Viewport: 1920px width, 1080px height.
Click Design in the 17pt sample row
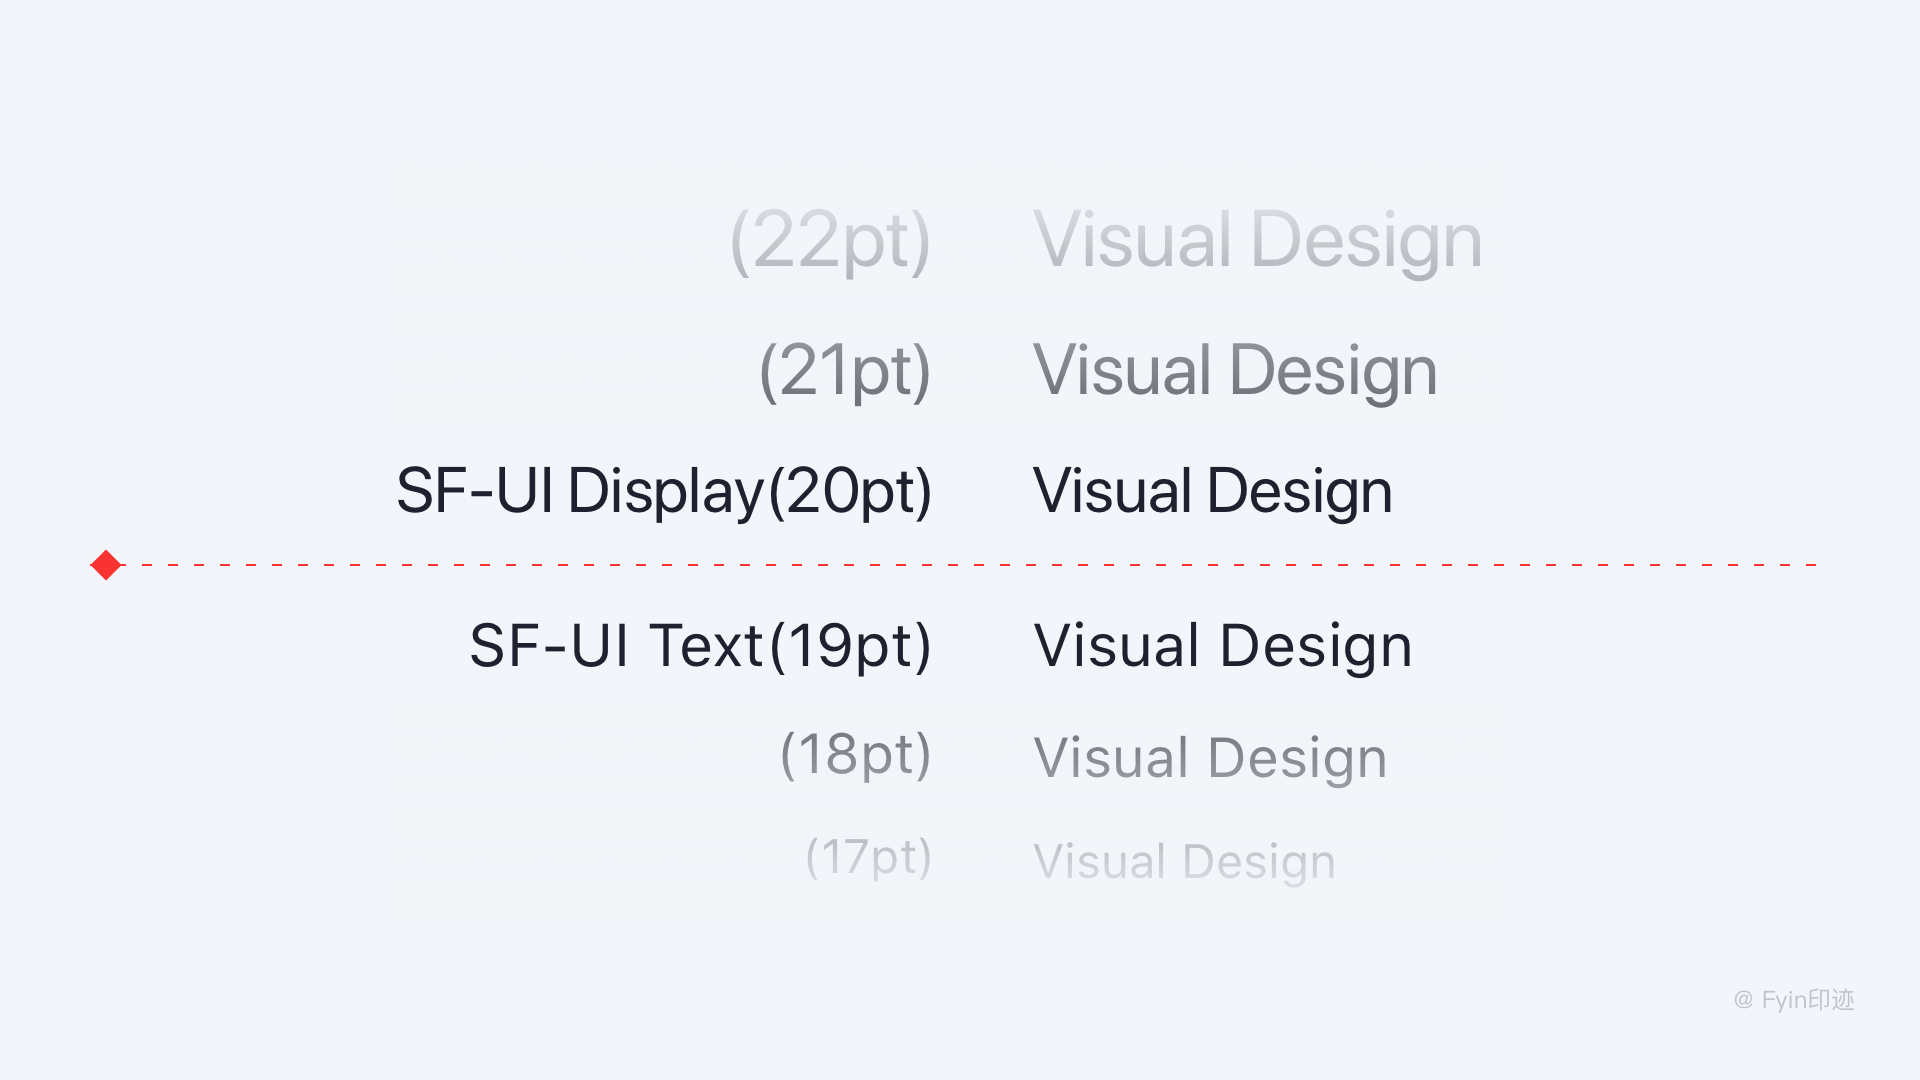1259,862
